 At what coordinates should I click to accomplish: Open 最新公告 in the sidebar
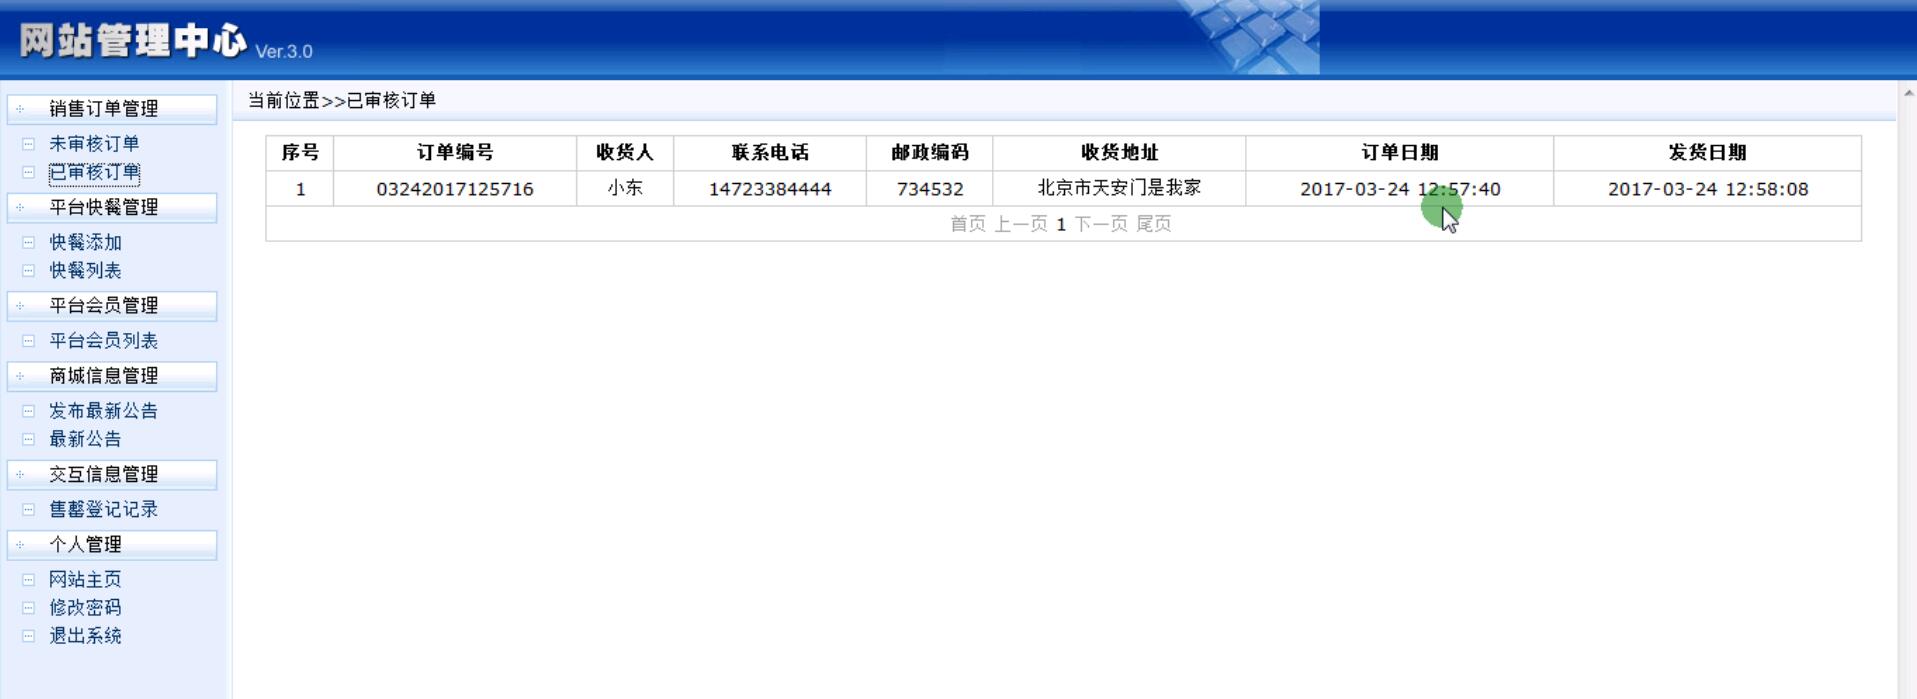click(85, 438)
